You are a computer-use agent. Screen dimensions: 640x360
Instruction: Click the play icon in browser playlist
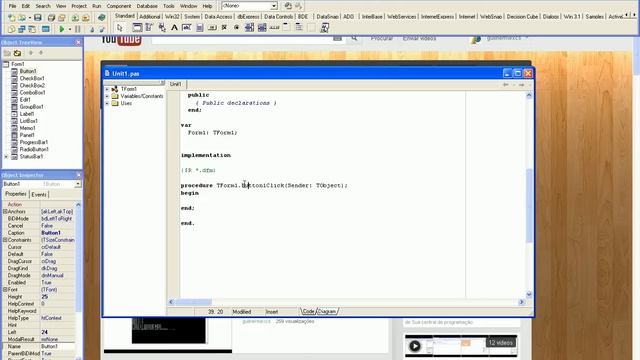point(415,346)
